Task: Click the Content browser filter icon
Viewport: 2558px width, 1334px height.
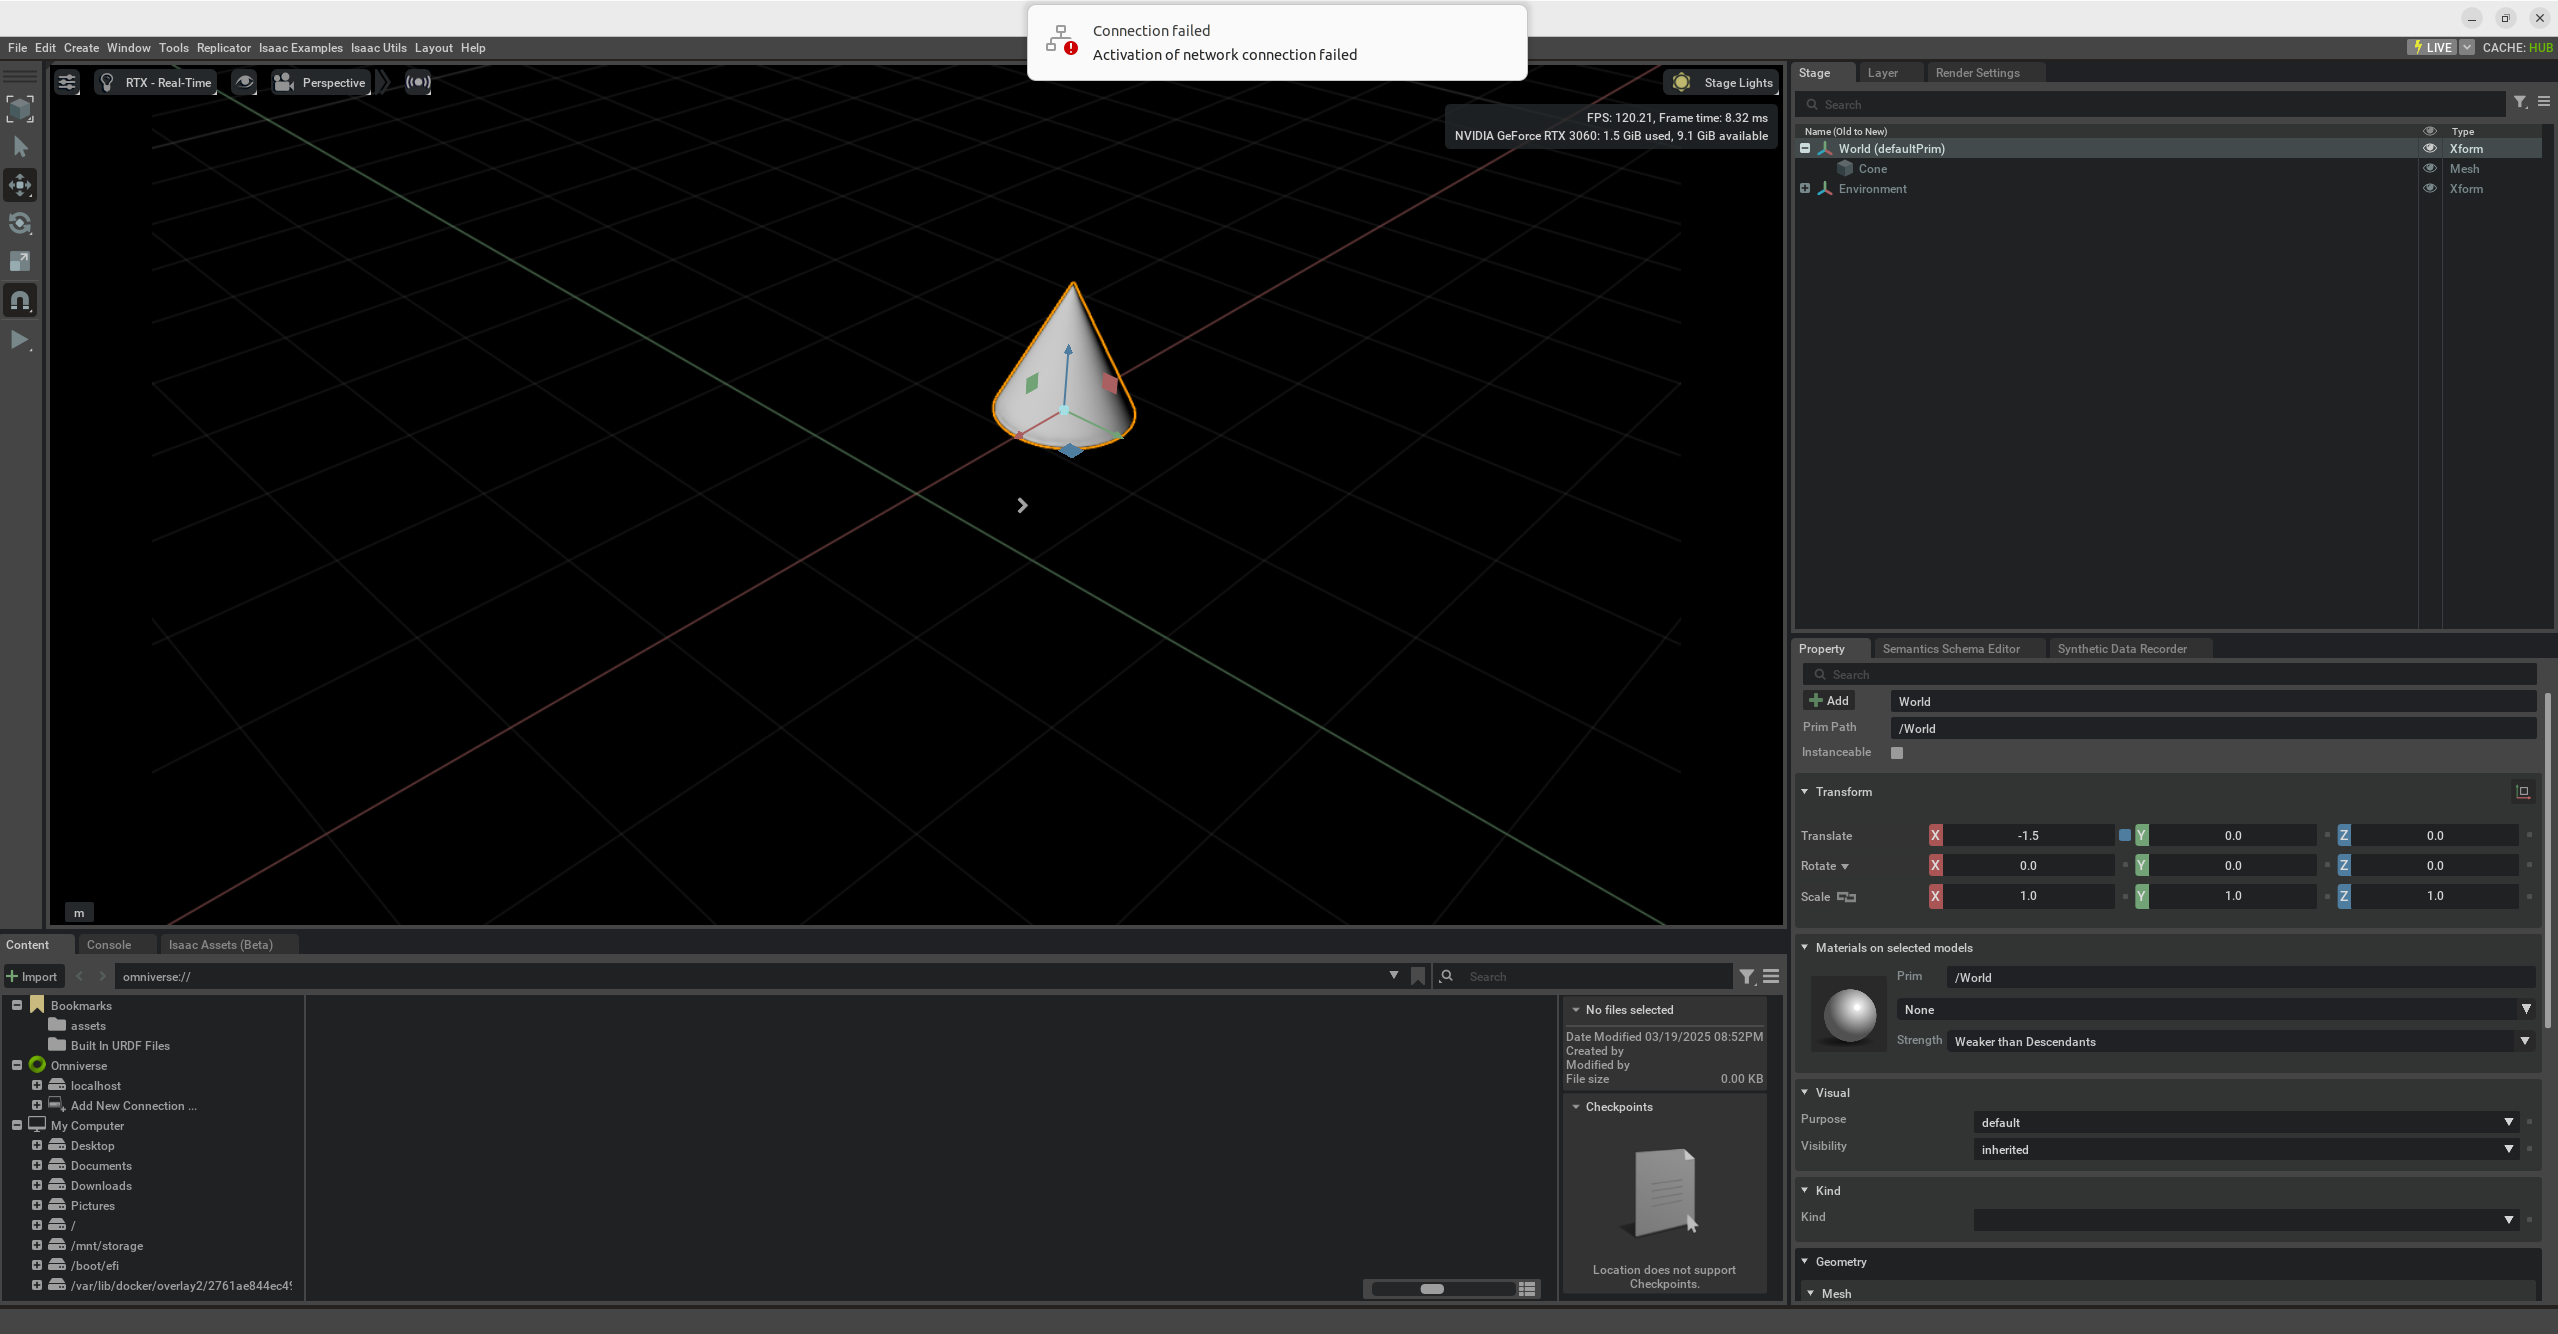Action: (1746, 977)
